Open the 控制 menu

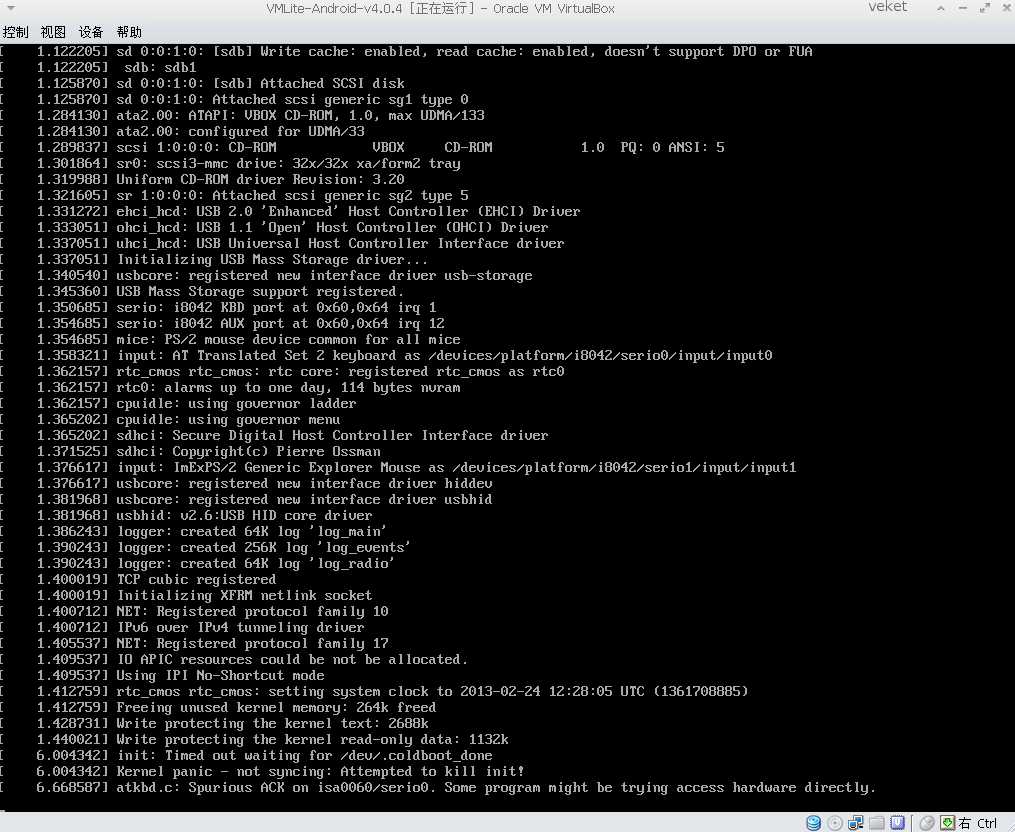click(x=16, y=32)
